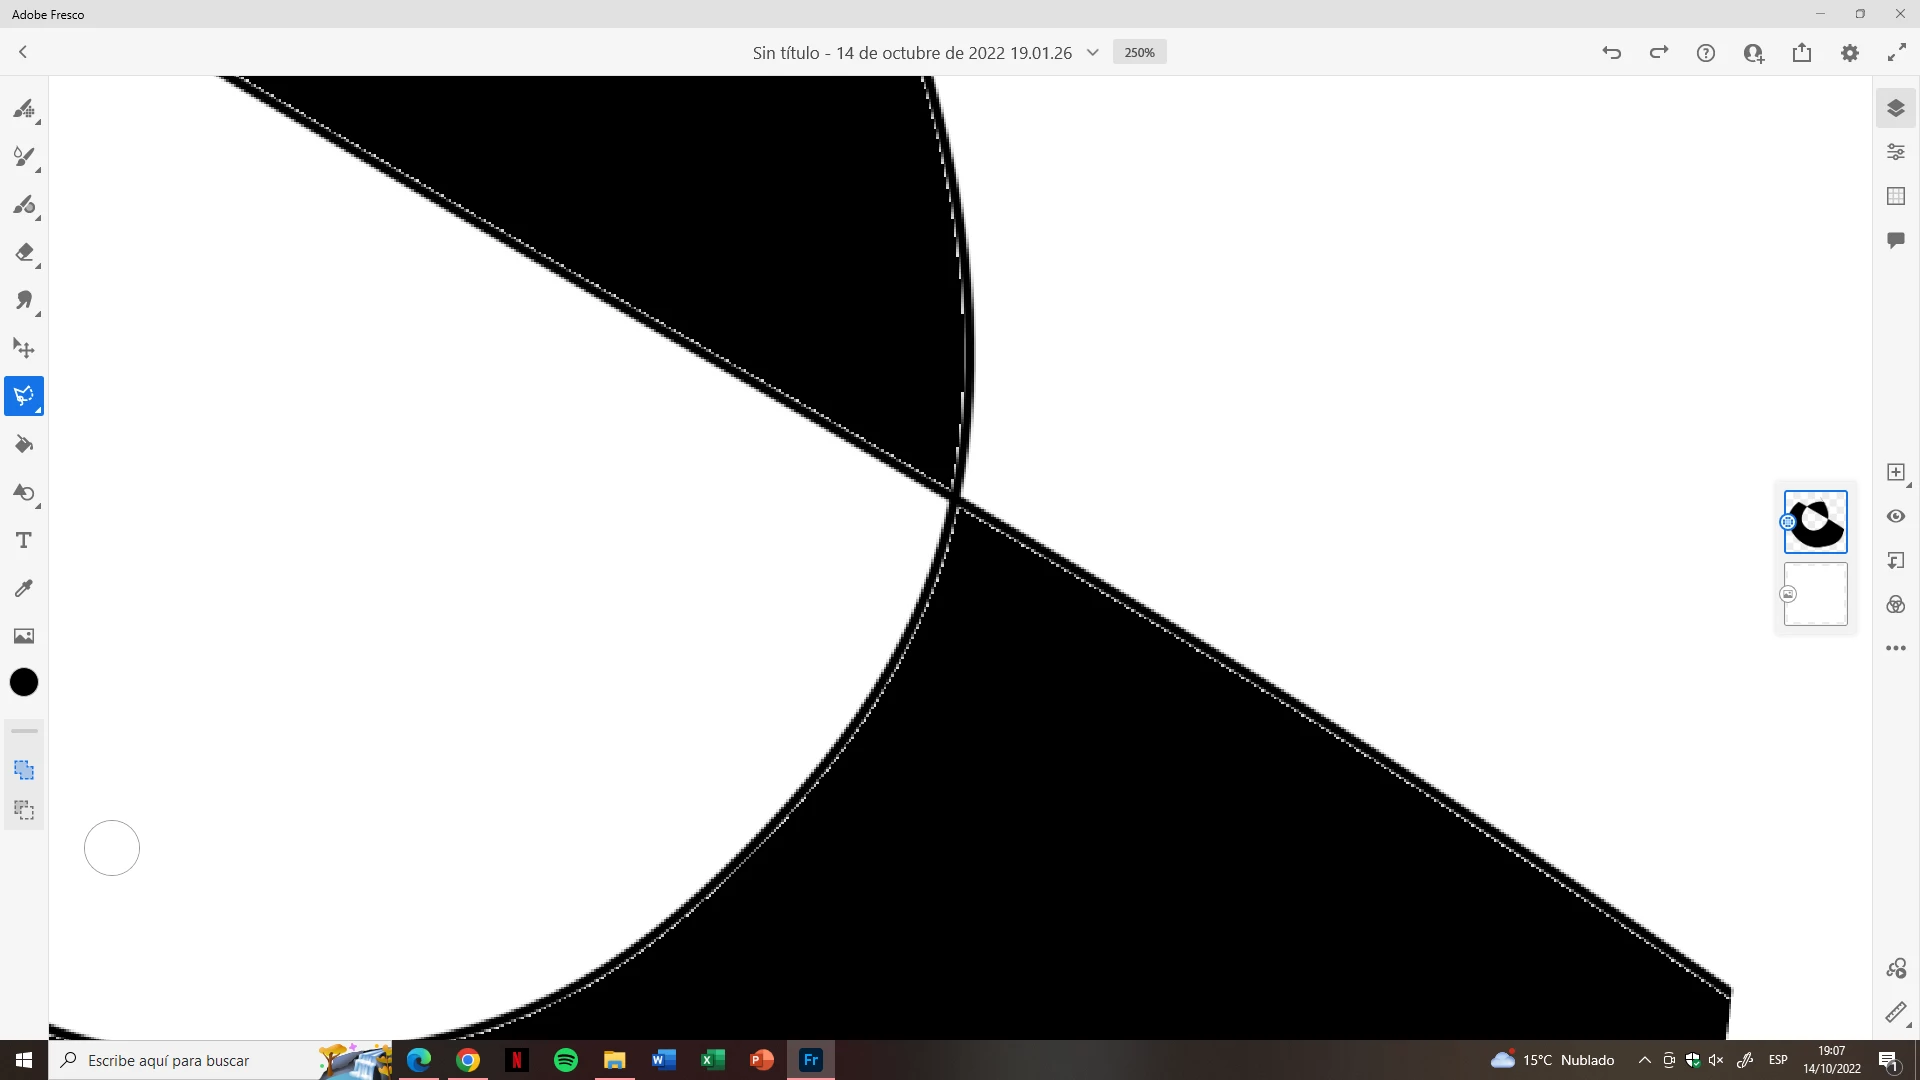Activate the Smudge tool
Screen dimensions: 1920x1080
click(24, 300)
